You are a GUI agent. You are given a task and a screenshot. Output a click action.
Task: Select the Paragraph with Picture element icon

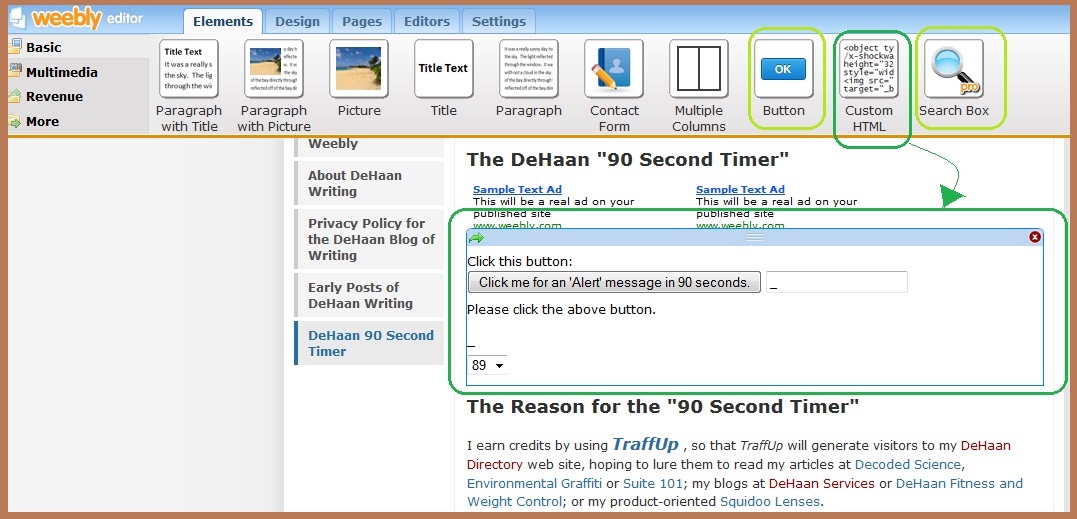pos(274,69)
